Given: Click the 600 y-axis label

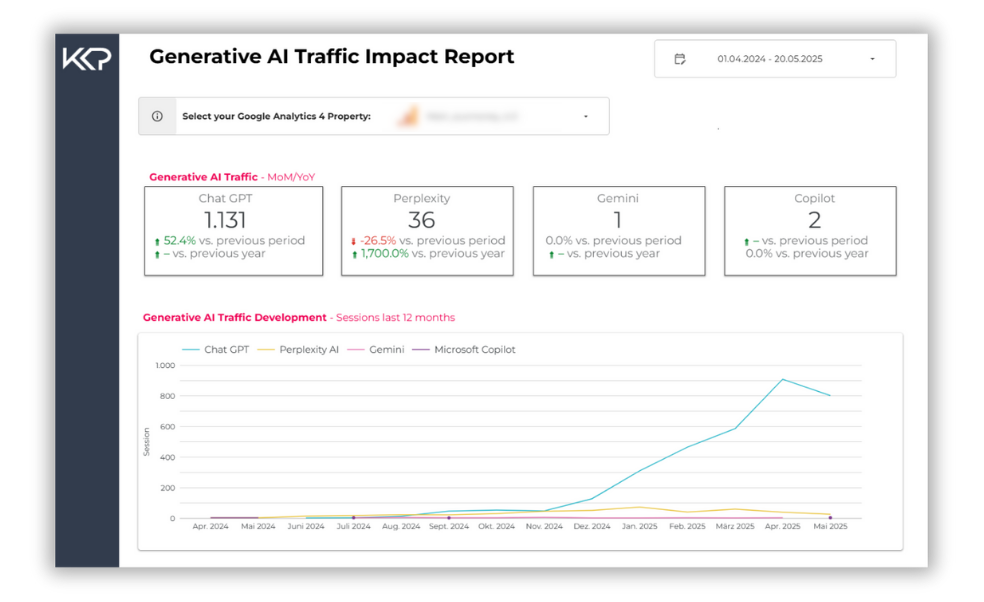Looking at the screenshot, I should coord(168,427).
